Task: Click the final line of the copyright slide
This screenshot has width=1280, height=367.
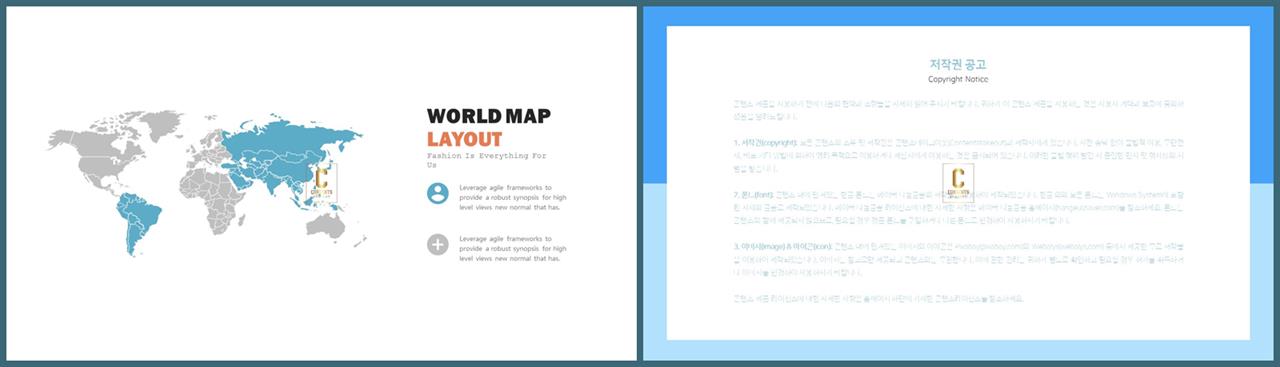Action: click(878, 298)
